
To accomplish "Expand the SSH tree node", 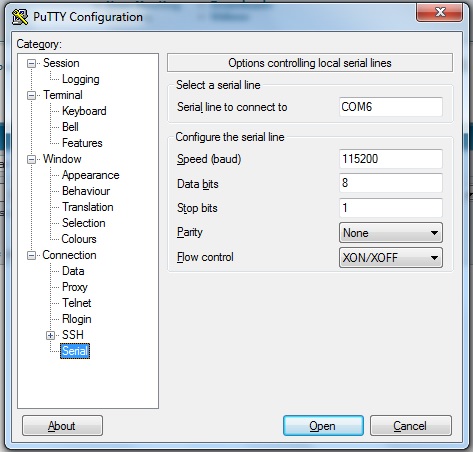I will (50, 335).
